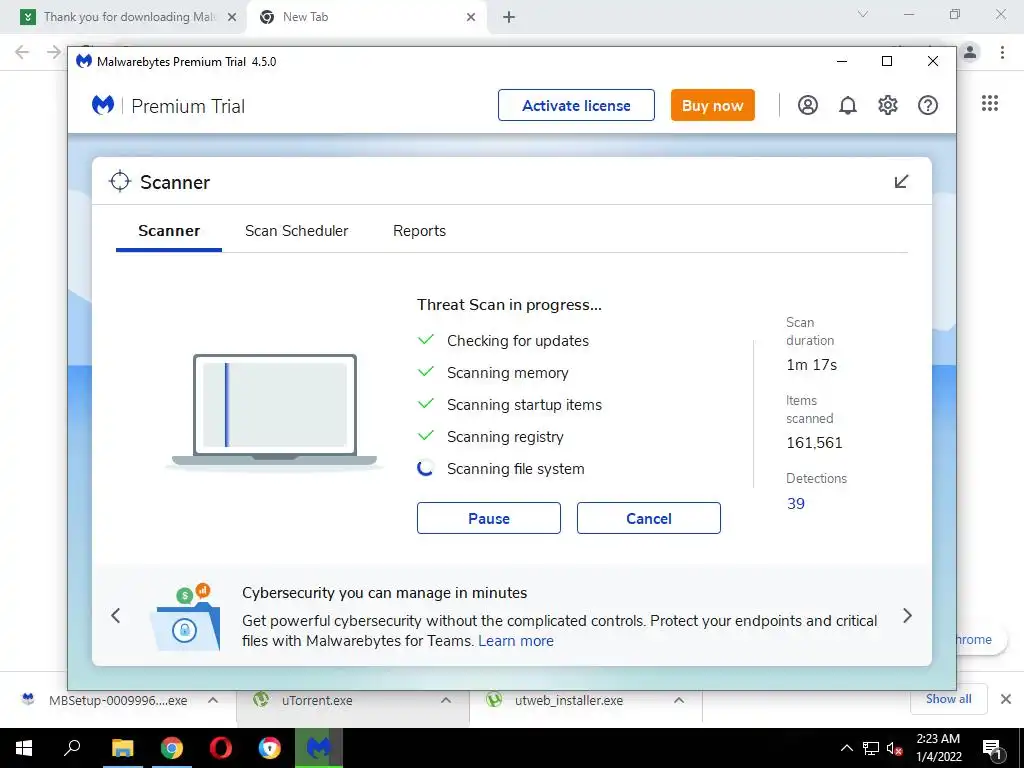Cancel the threat scan

pos(648,518)
